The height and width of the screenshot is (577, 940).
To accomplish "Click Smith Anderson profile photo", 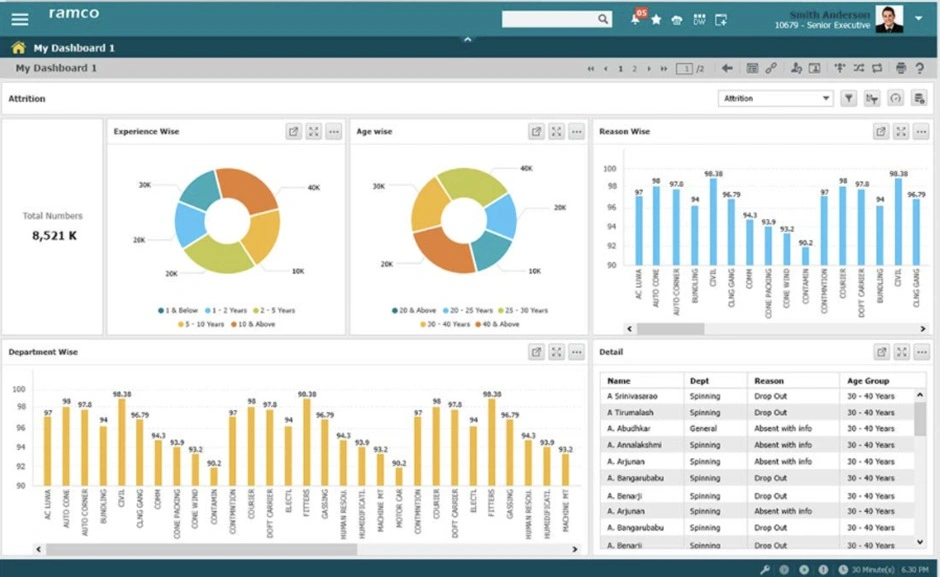I will coord(889,19).
